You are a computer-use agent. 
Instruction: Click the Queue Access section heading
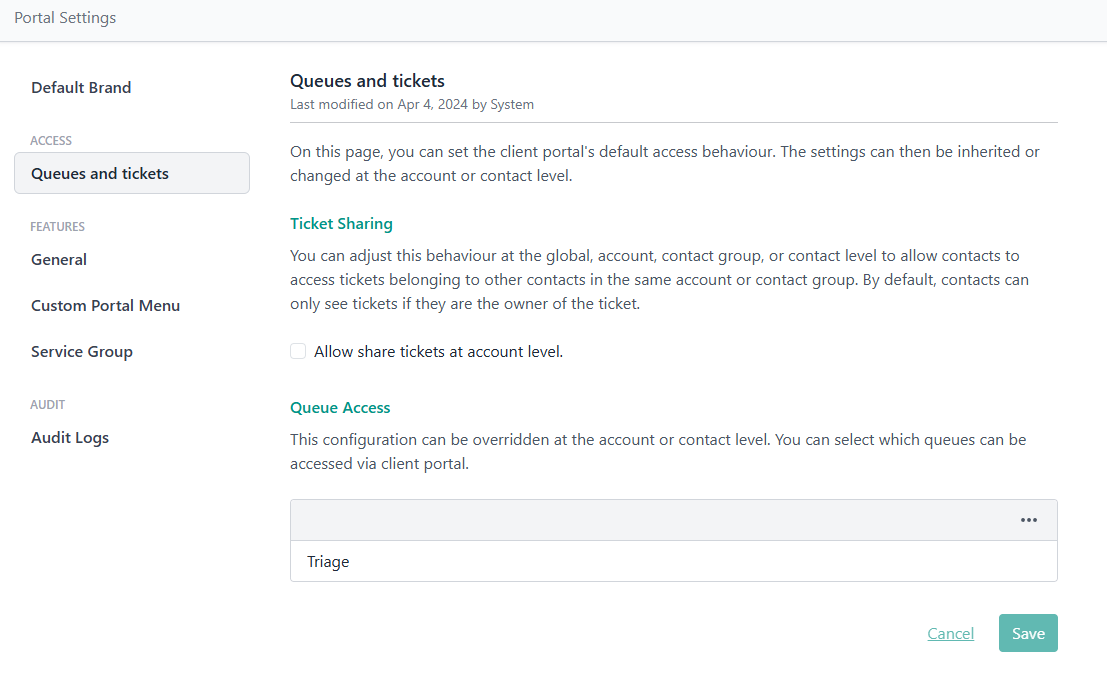pos(340,408)
